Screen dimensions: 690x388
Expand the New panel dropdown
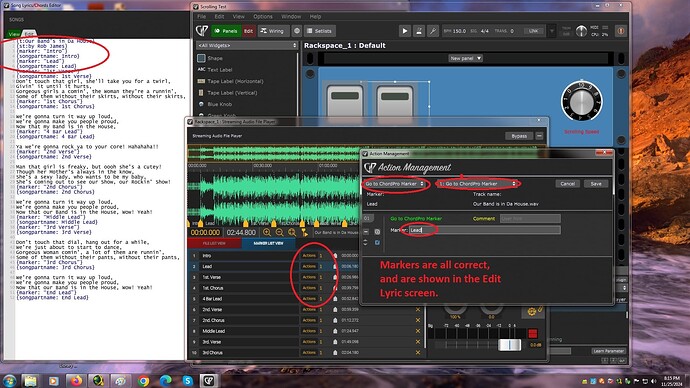pyautogui.click(x=465, y=58)
